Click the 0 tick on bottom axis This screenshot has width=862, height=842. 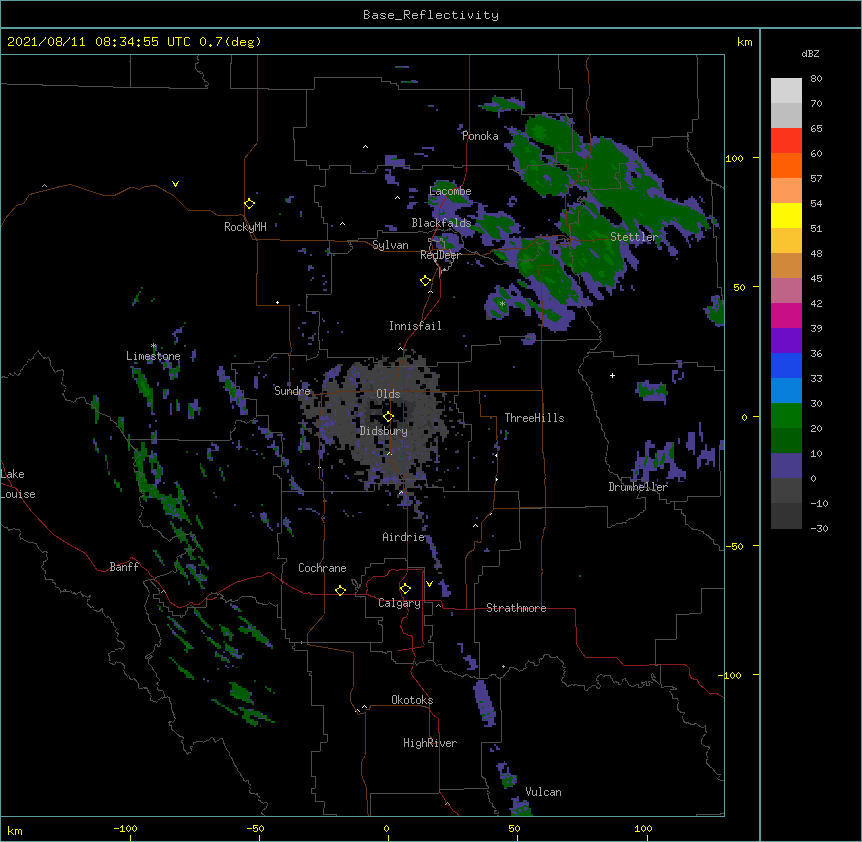[386, 828]
